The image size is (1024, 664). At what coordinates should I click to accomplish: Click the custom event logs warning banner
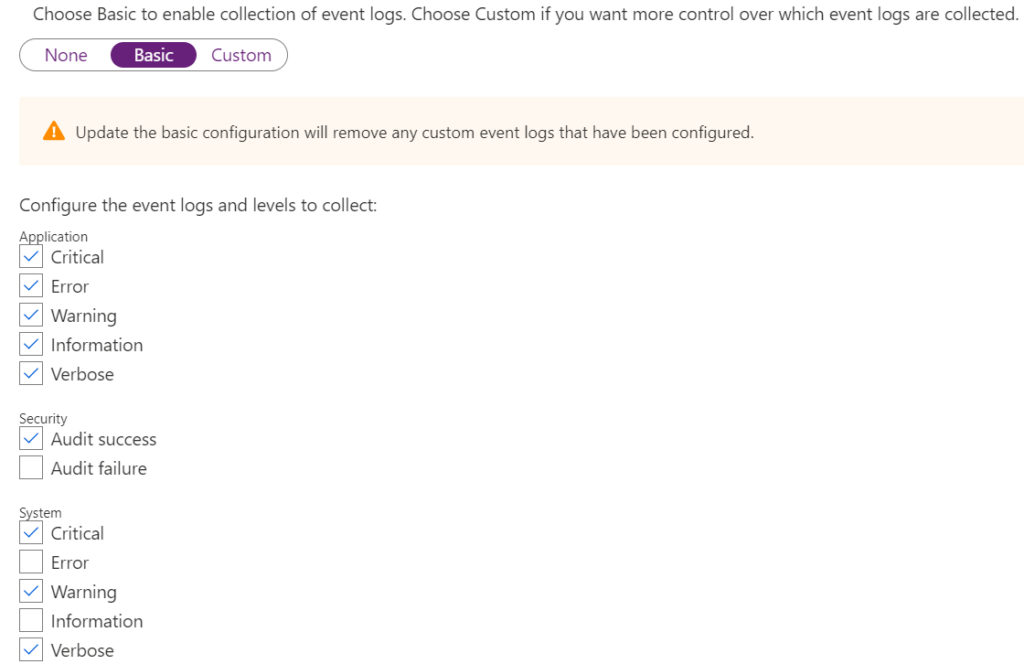coord(521,131)
